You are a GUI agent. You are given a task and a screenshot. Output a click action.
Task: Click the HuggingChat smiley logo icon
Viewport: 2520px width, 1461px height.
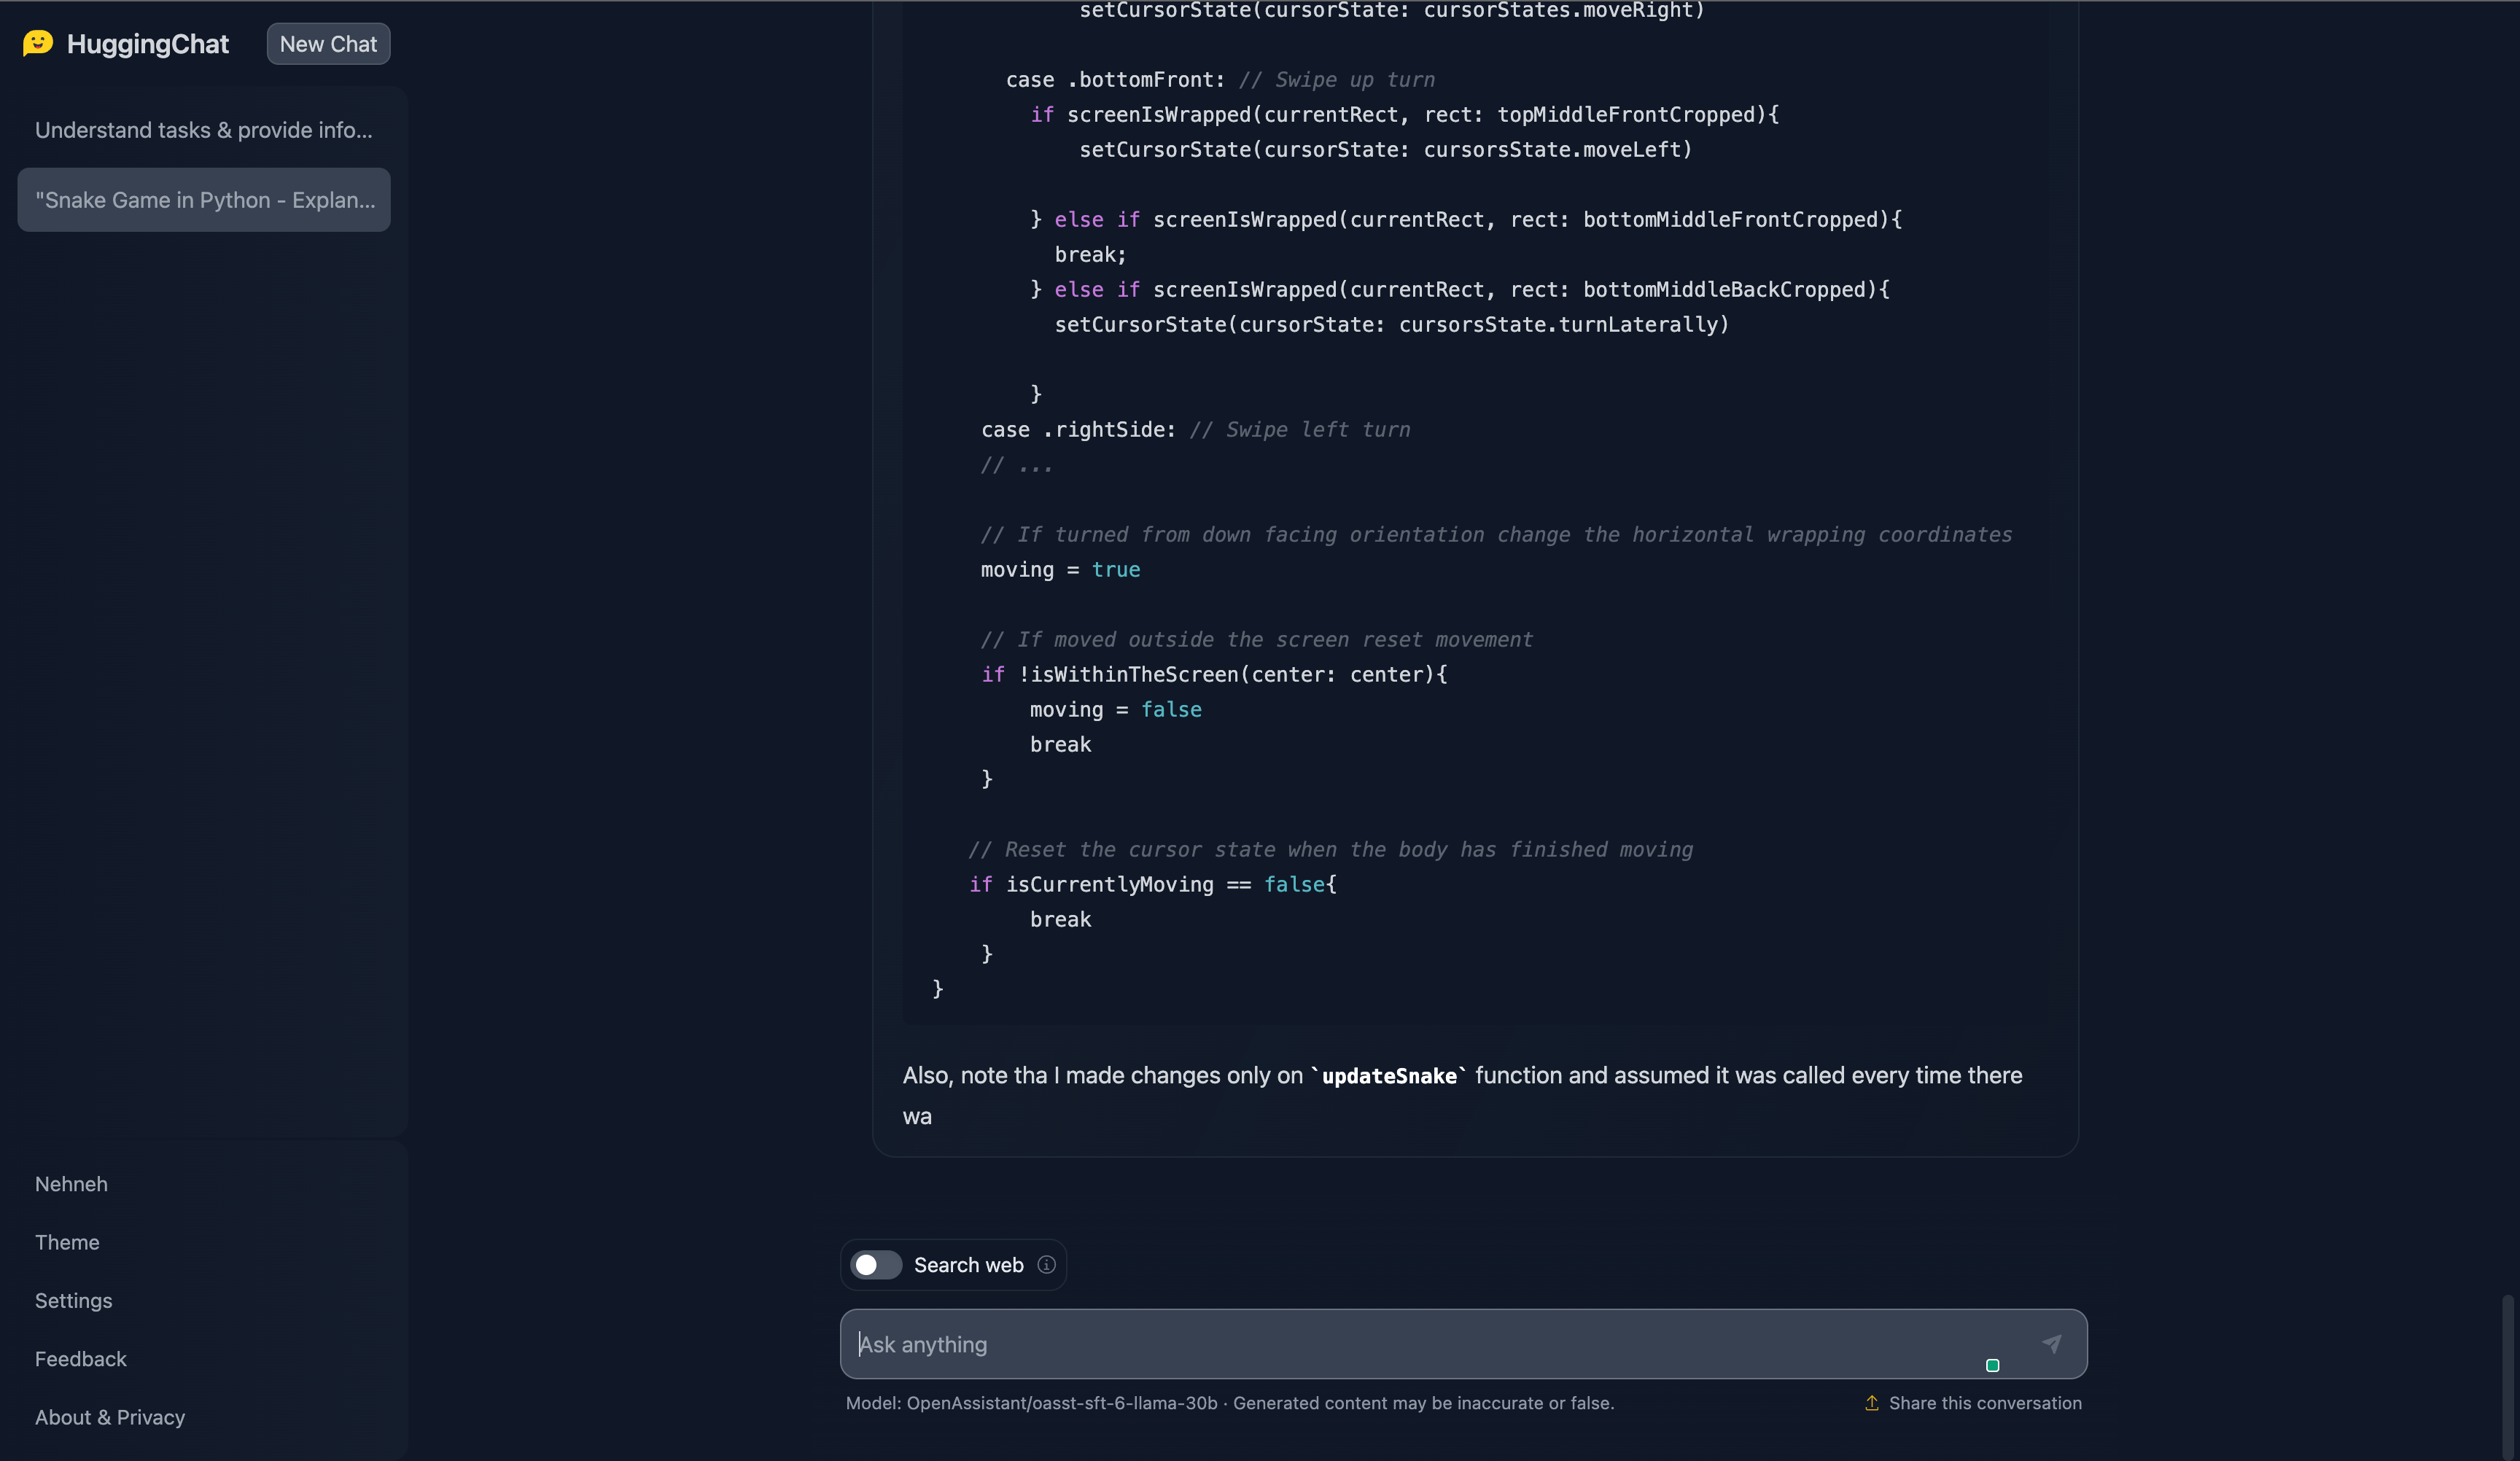38,43
